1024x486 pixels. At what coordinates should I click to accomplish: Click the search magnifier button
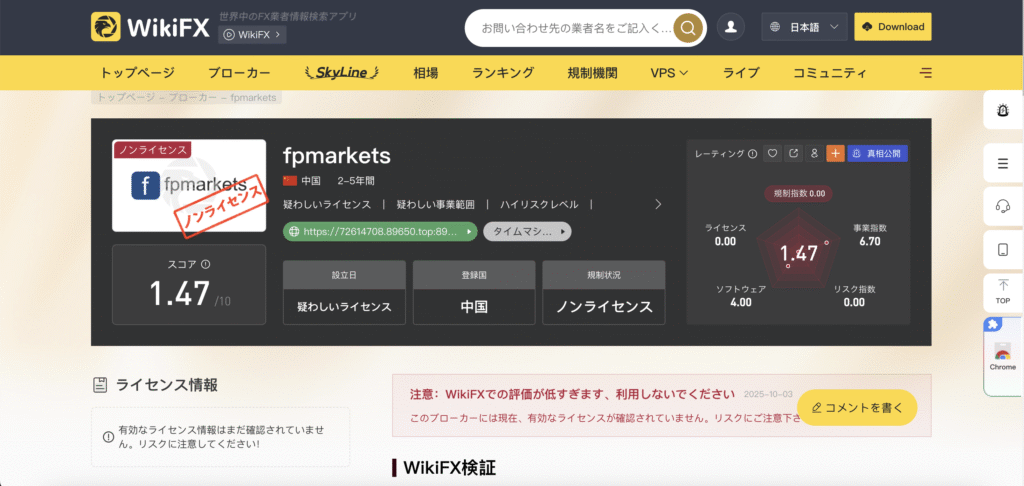(688, 28)
